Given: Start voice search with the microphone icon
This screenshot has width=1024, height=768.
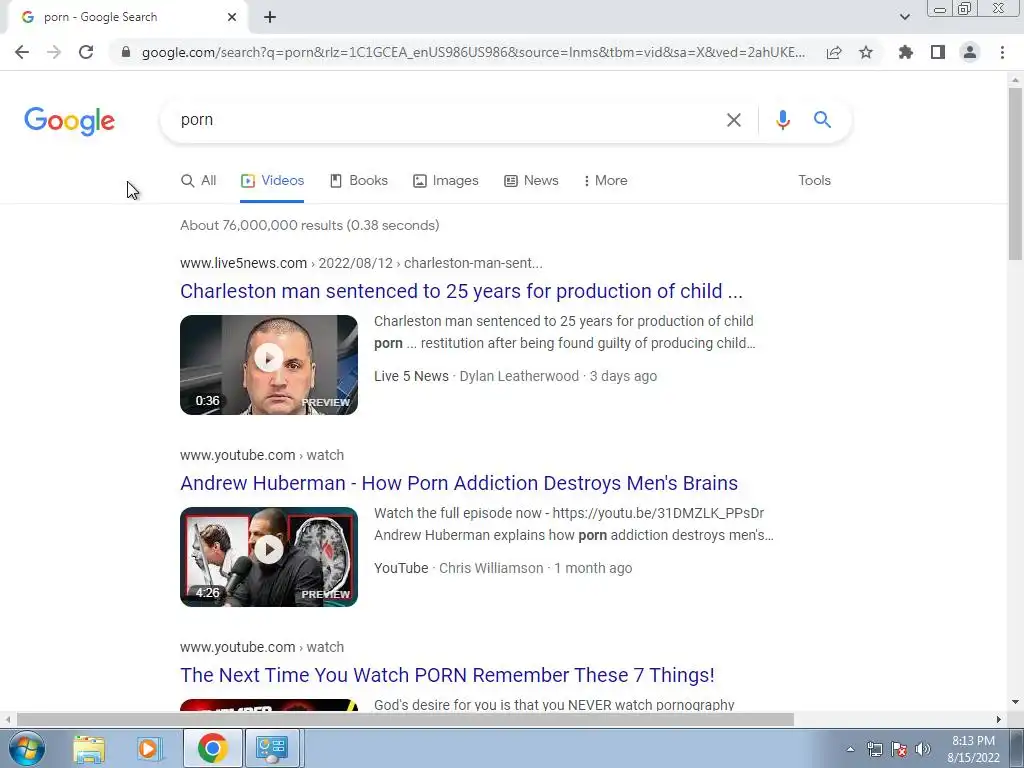Looking at the screenshot, I should pos(783,120).
